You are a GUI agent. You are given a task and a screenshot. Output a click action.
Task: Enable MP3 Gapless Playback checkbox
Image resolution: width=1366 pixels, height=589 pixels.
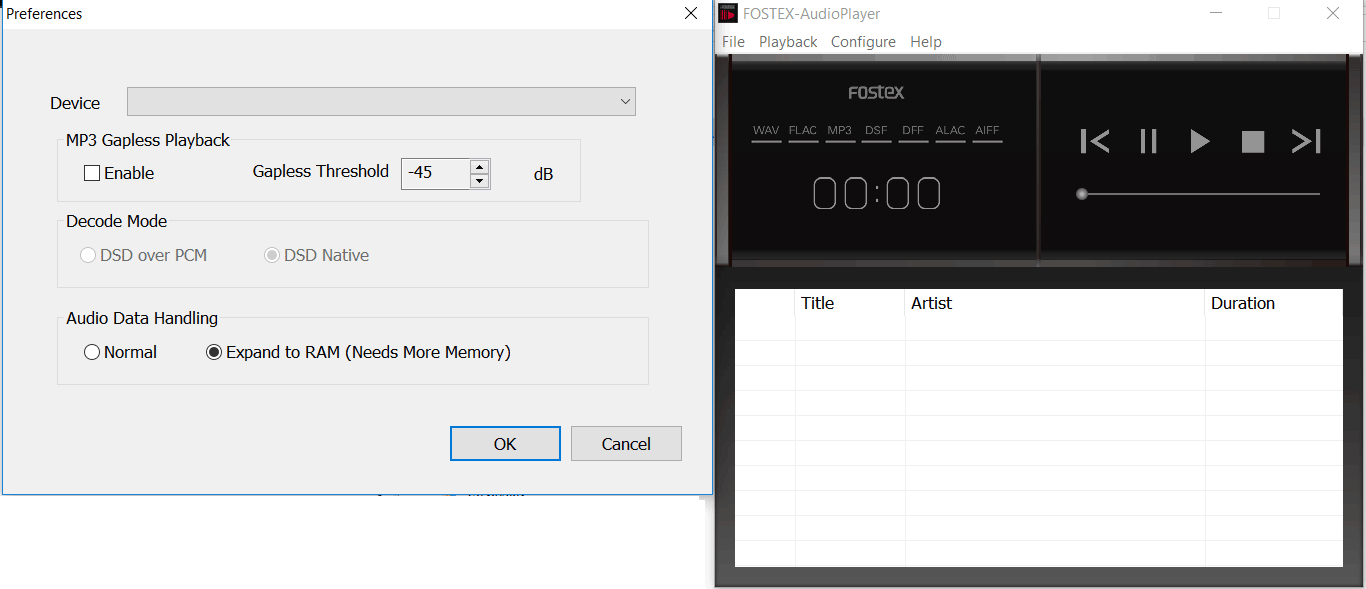[92, 173]
